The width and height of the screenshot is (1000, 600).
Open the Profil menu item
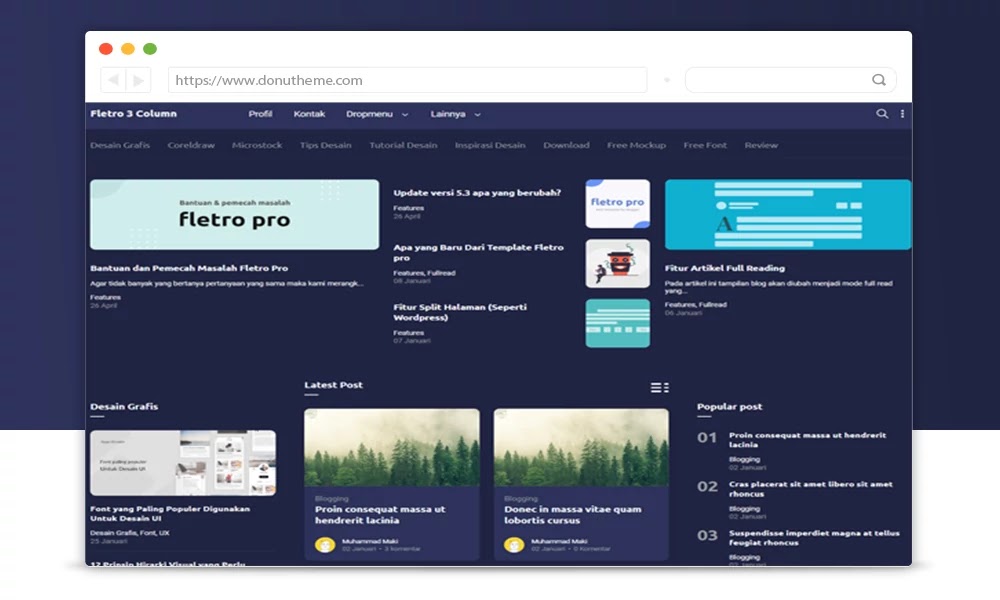260,113
